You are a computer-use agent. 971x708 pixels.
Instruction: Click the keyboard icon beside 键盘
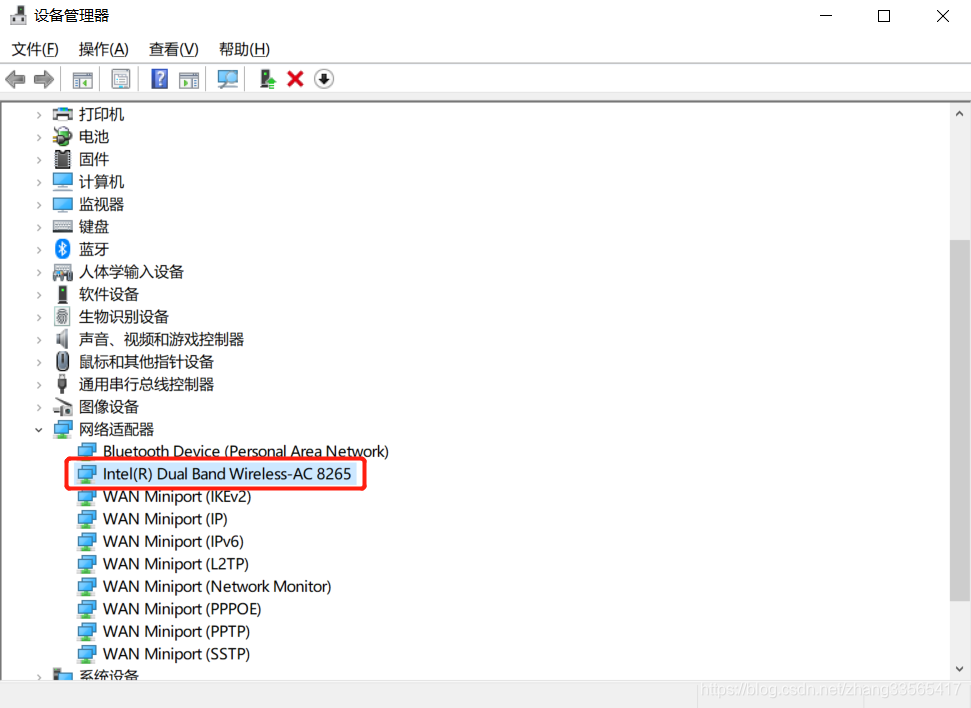pos(63,227)
